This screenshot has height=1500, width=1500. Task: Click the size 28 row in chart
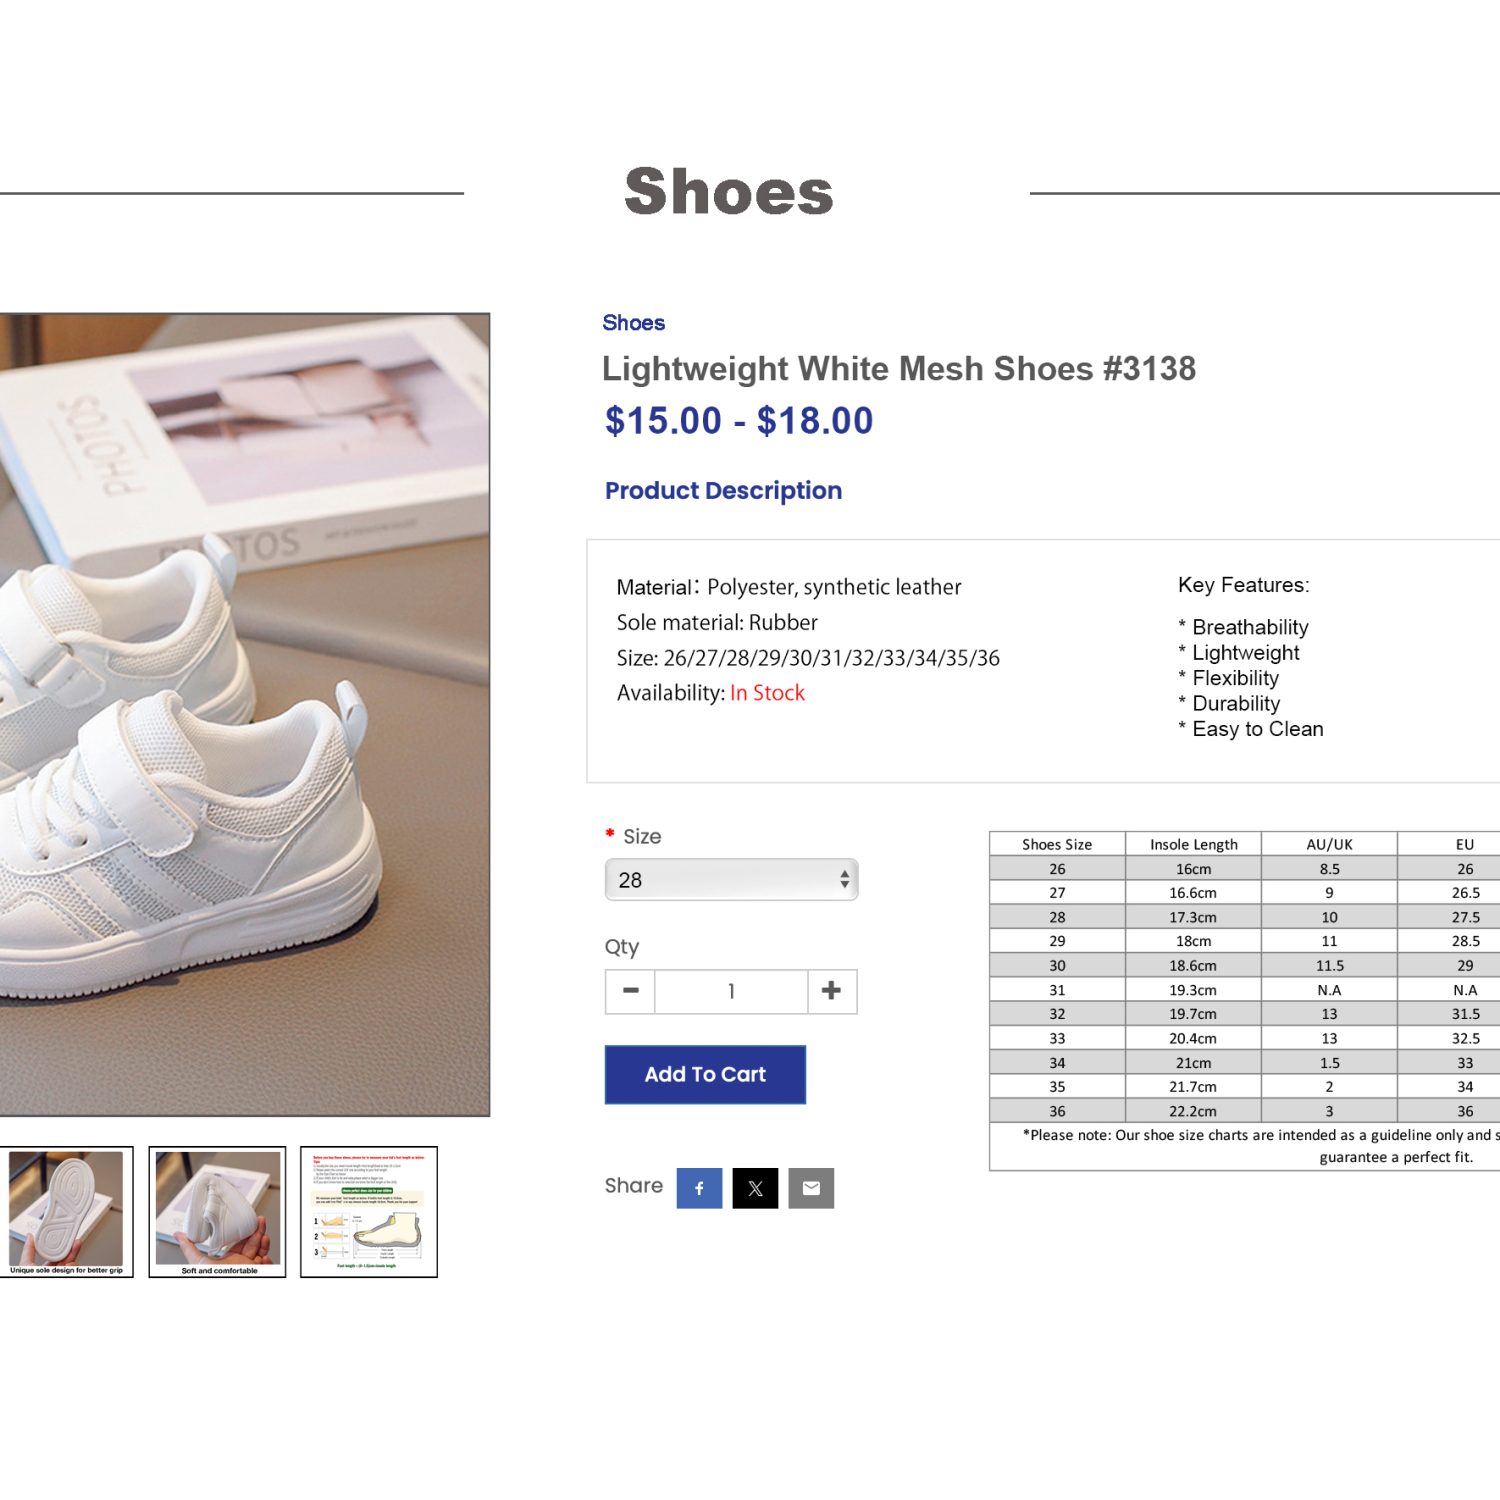click(x=1245, y=917)
